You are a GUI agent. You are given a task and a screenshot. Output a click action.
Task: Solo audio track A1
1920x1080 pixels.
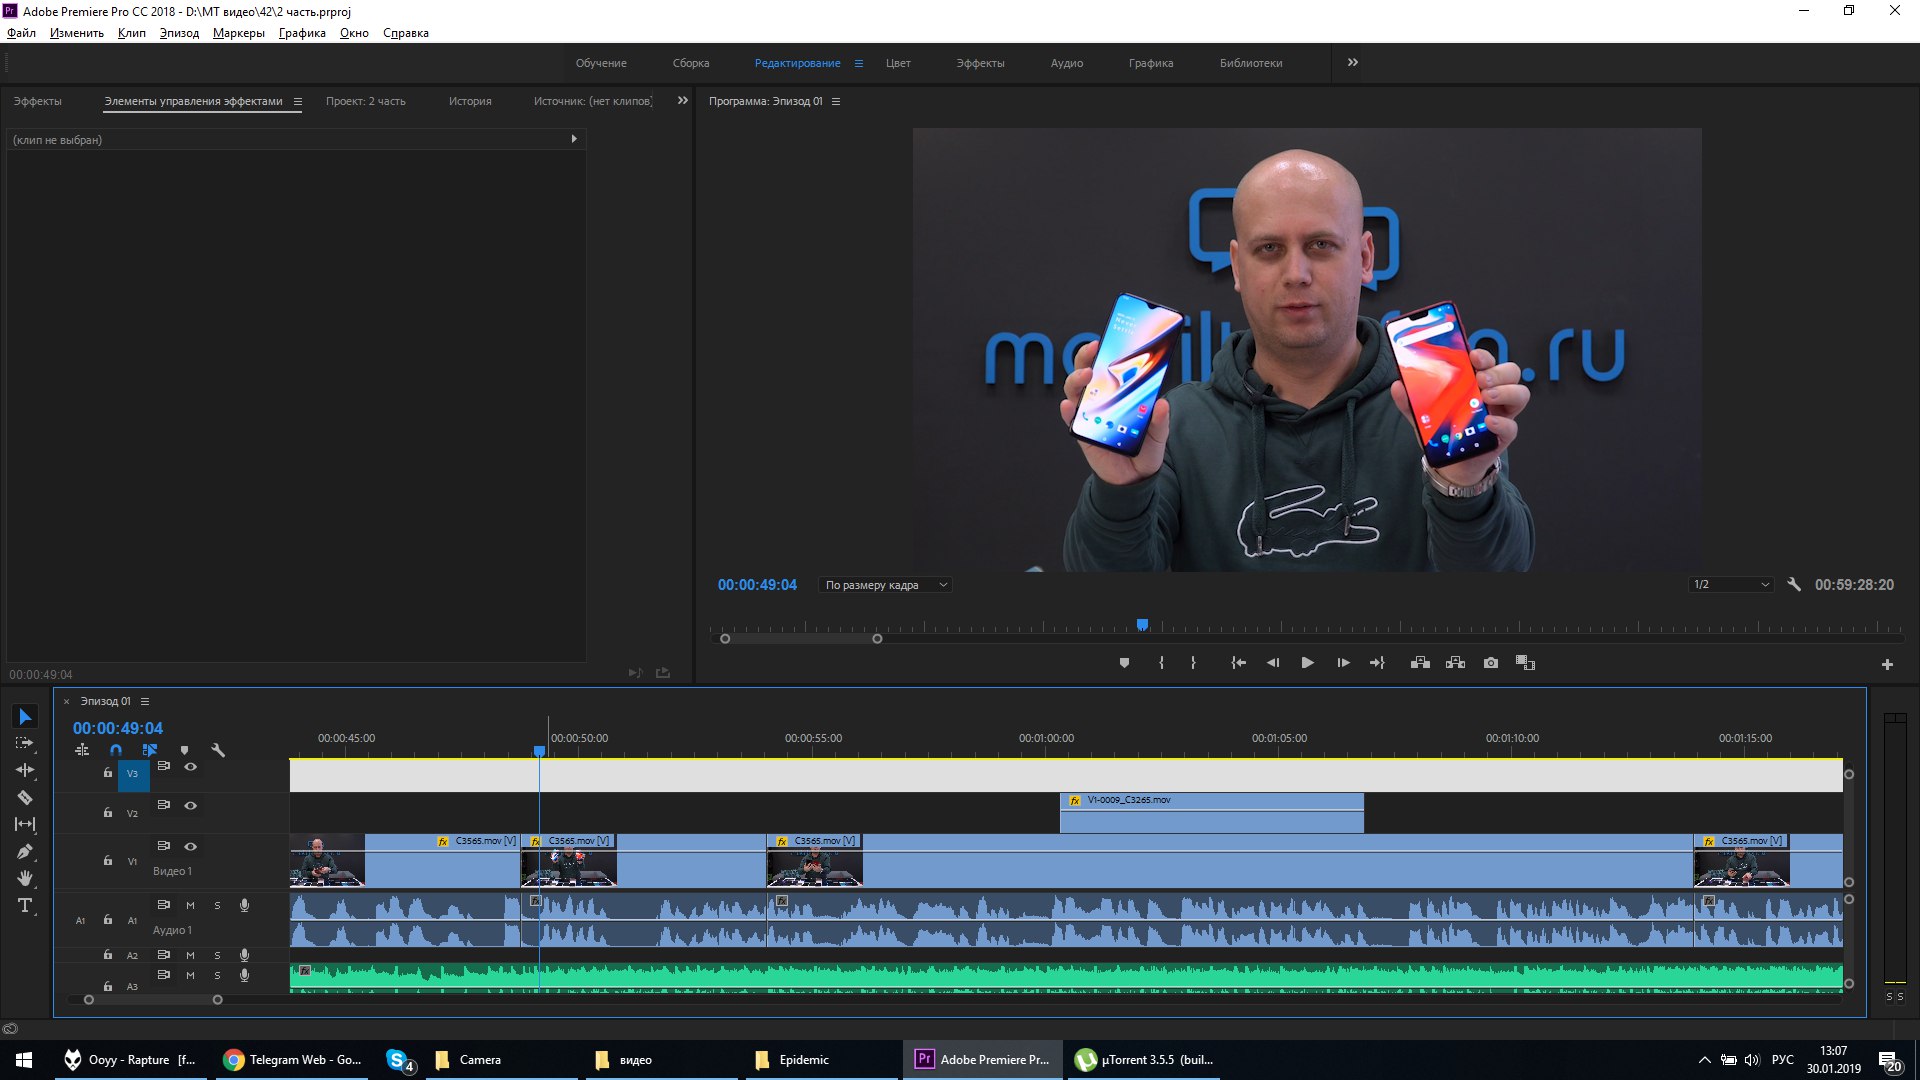tap(217, 905)
